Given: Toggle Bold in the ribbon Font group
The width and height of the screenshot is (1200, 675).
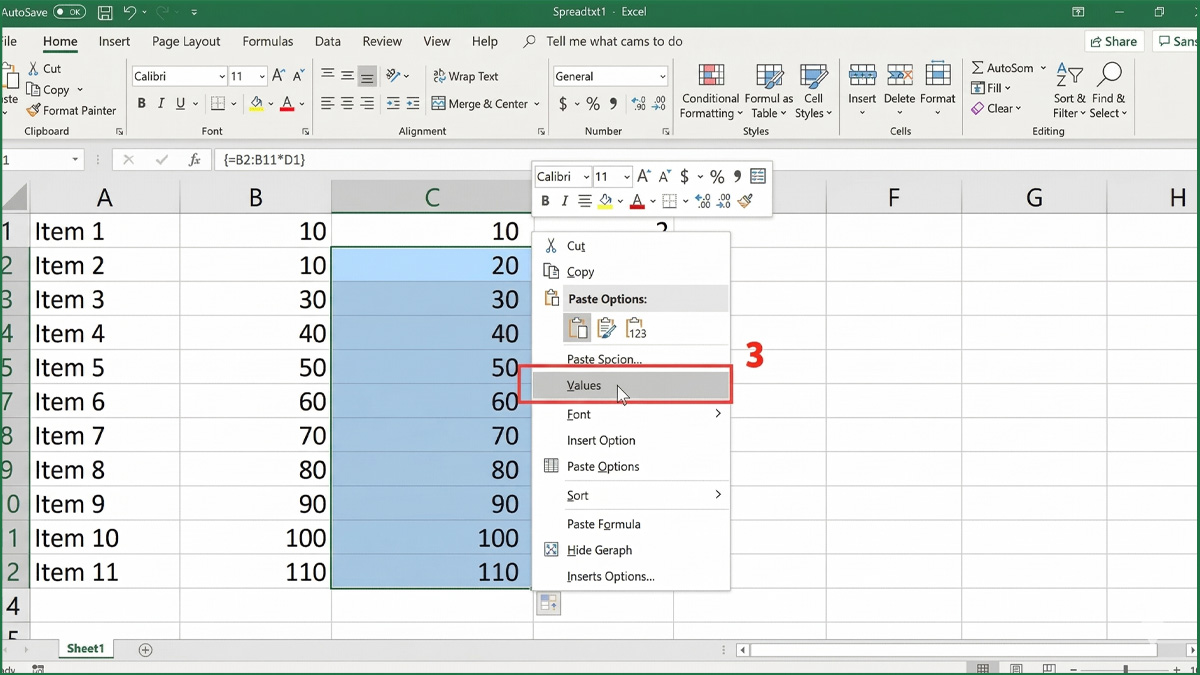Looking at the screenshot, I should (142, 104).
